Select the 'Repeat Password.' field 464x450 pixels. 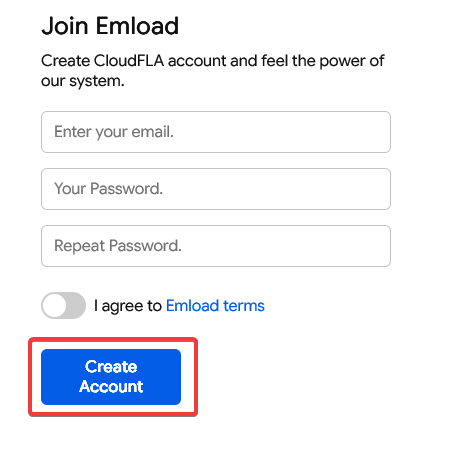click(x=216, y=246)
